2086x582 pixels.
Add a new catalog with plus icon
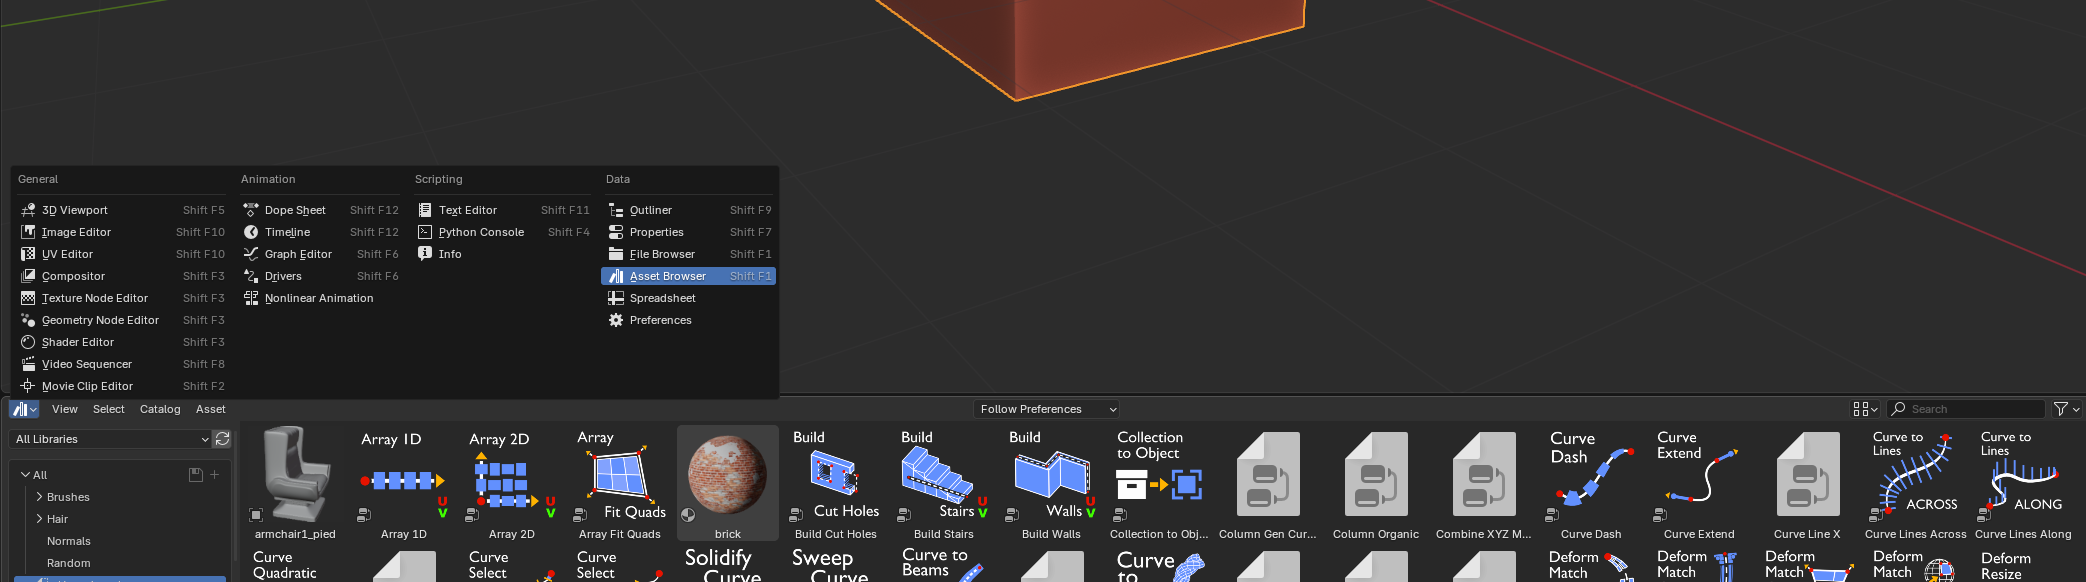coord(214,475)
